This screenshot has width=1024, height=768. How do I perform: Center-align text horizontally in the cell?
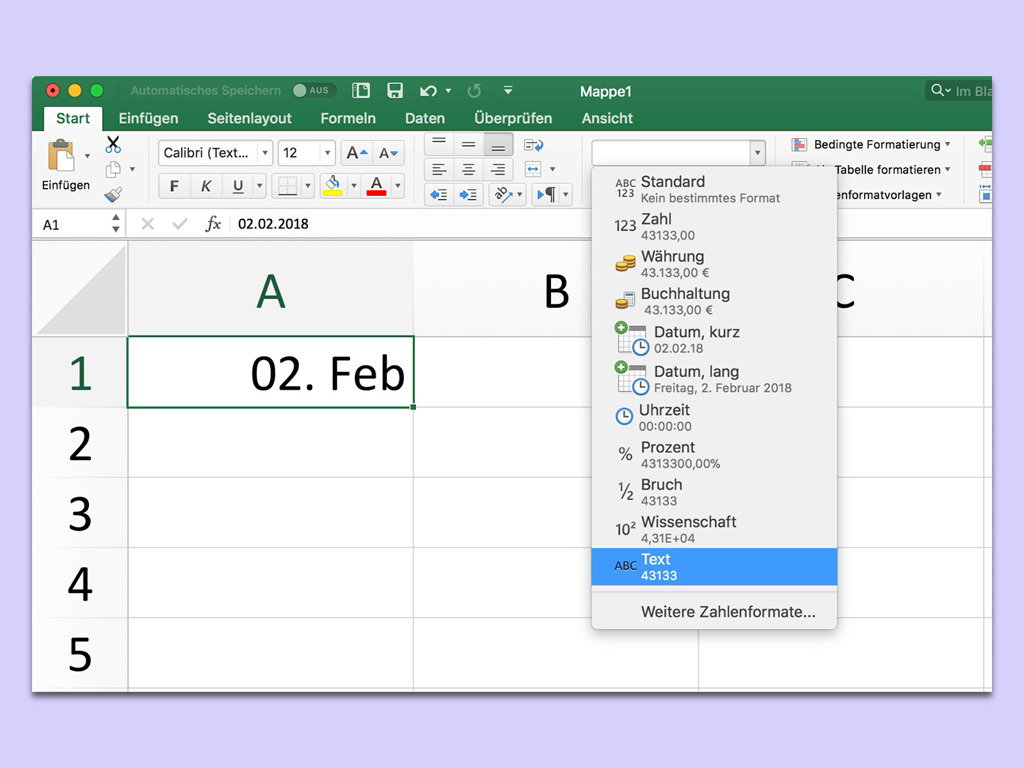pyautogui.click(x=468, y=170)
